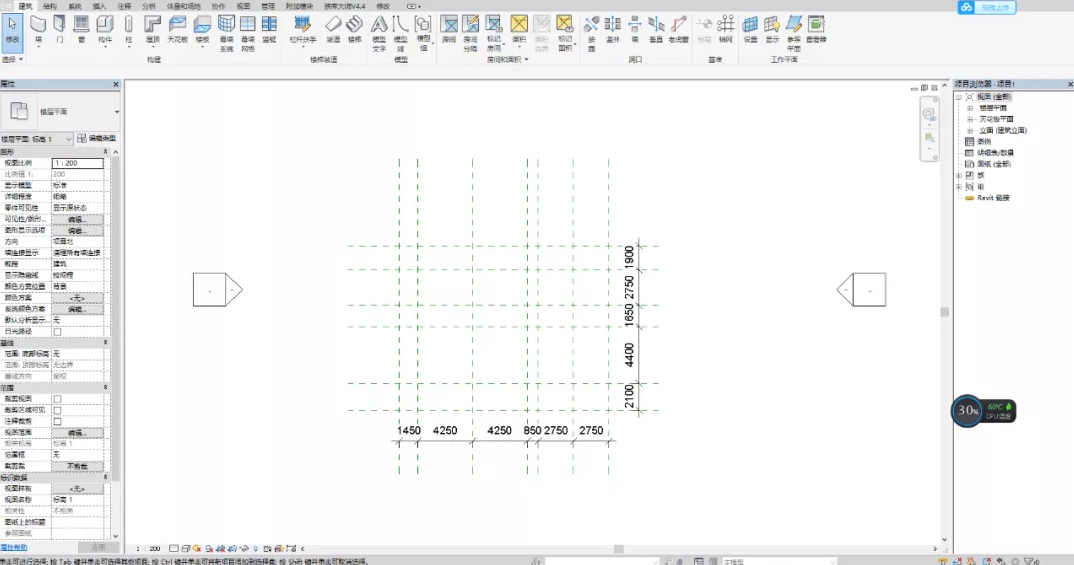Open the Insert (插入) ribbon tab
The width and height of the screenshot is (1074, 565).
pos(99,6)
